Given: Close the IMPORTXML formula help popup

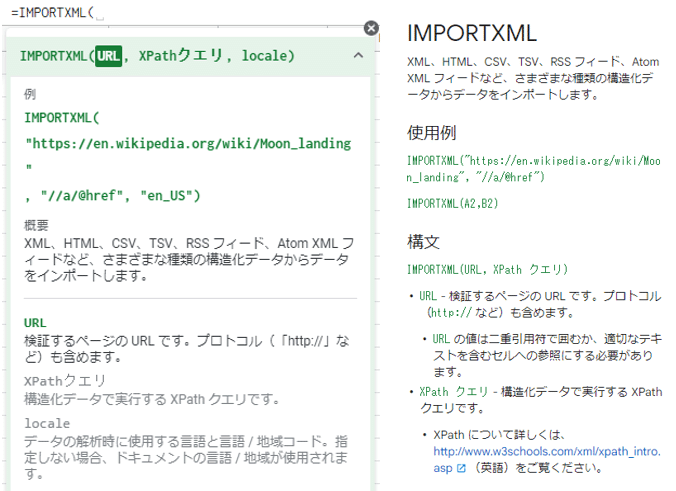Looking at the screenshot, I should pyautogui.click(x=371, y=28).
